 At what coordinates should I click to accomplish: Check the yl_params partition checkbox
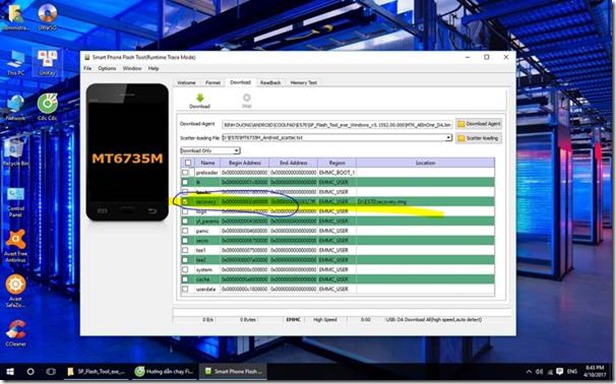pos(185,221)
